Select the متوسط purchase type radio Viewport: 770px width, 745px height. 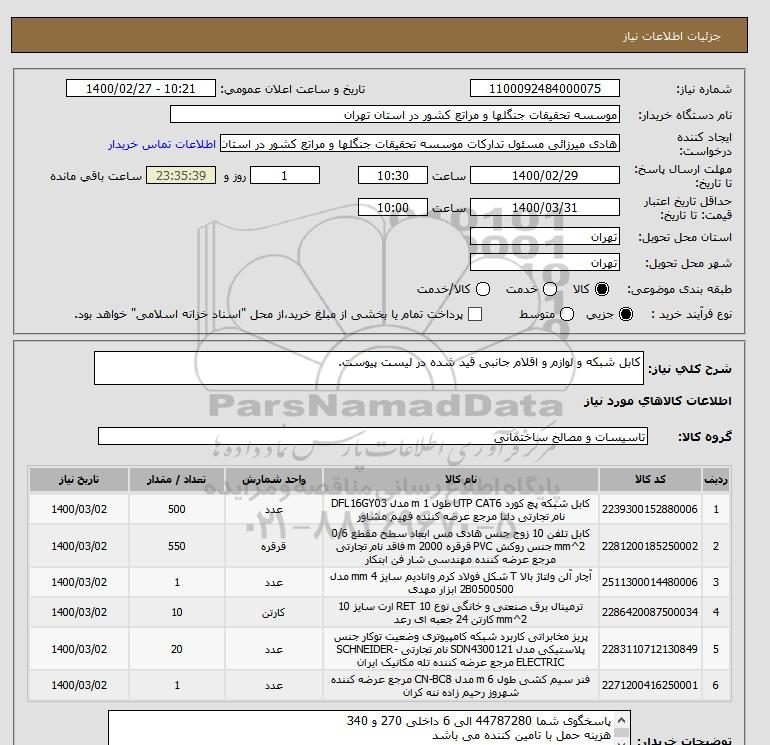tap(567, 314)
